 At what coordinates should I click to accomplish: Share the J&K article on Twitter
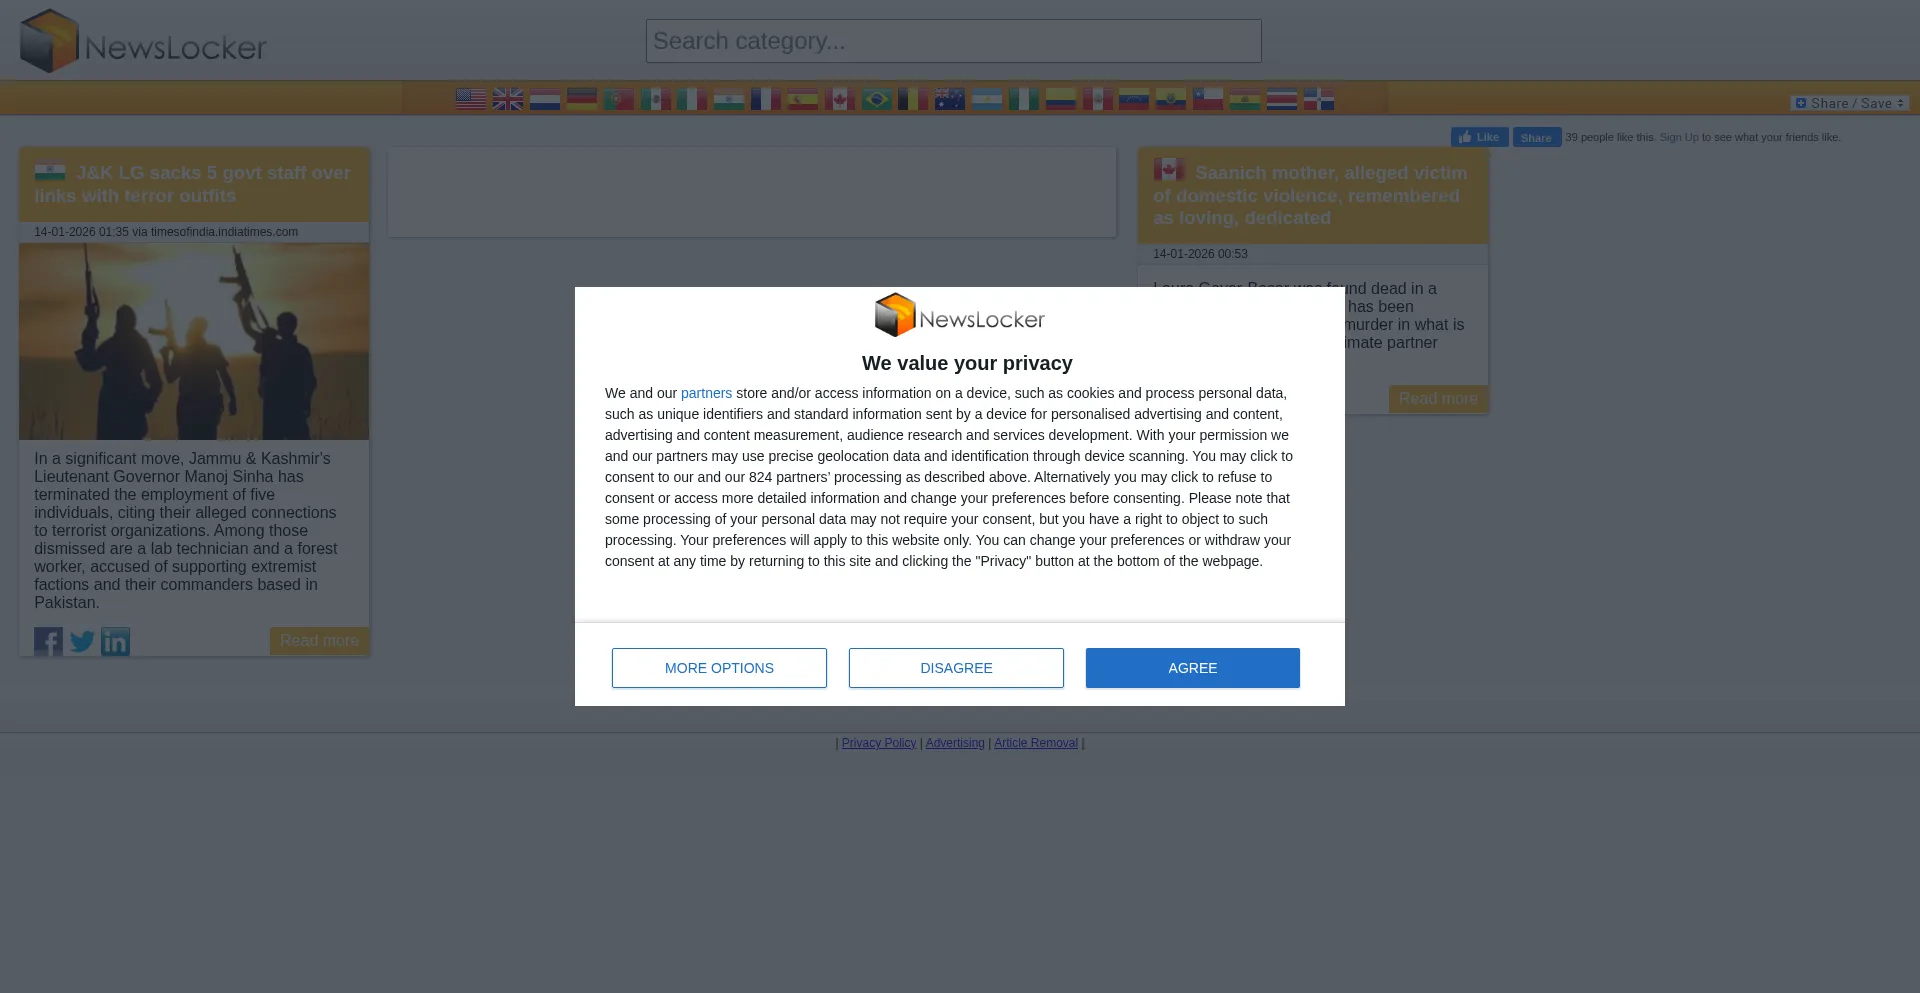[x=82, y=641]
